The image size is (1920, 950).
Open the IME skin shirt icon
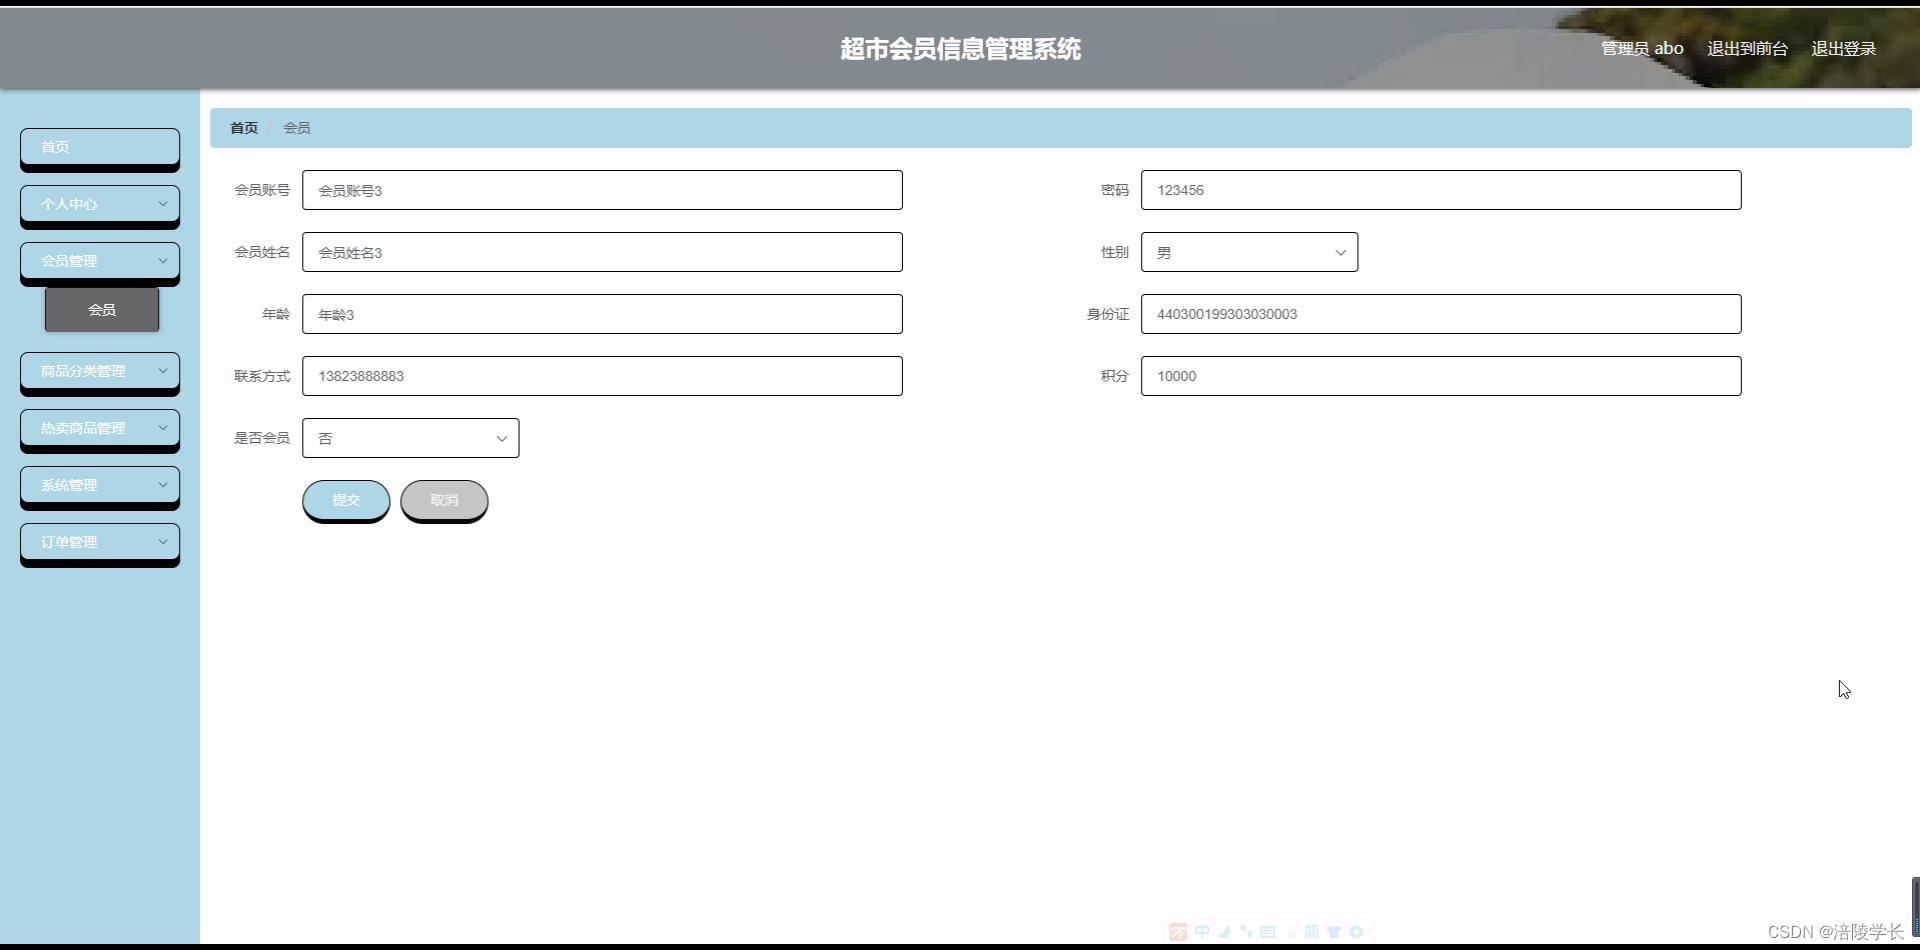[1333, 932]
